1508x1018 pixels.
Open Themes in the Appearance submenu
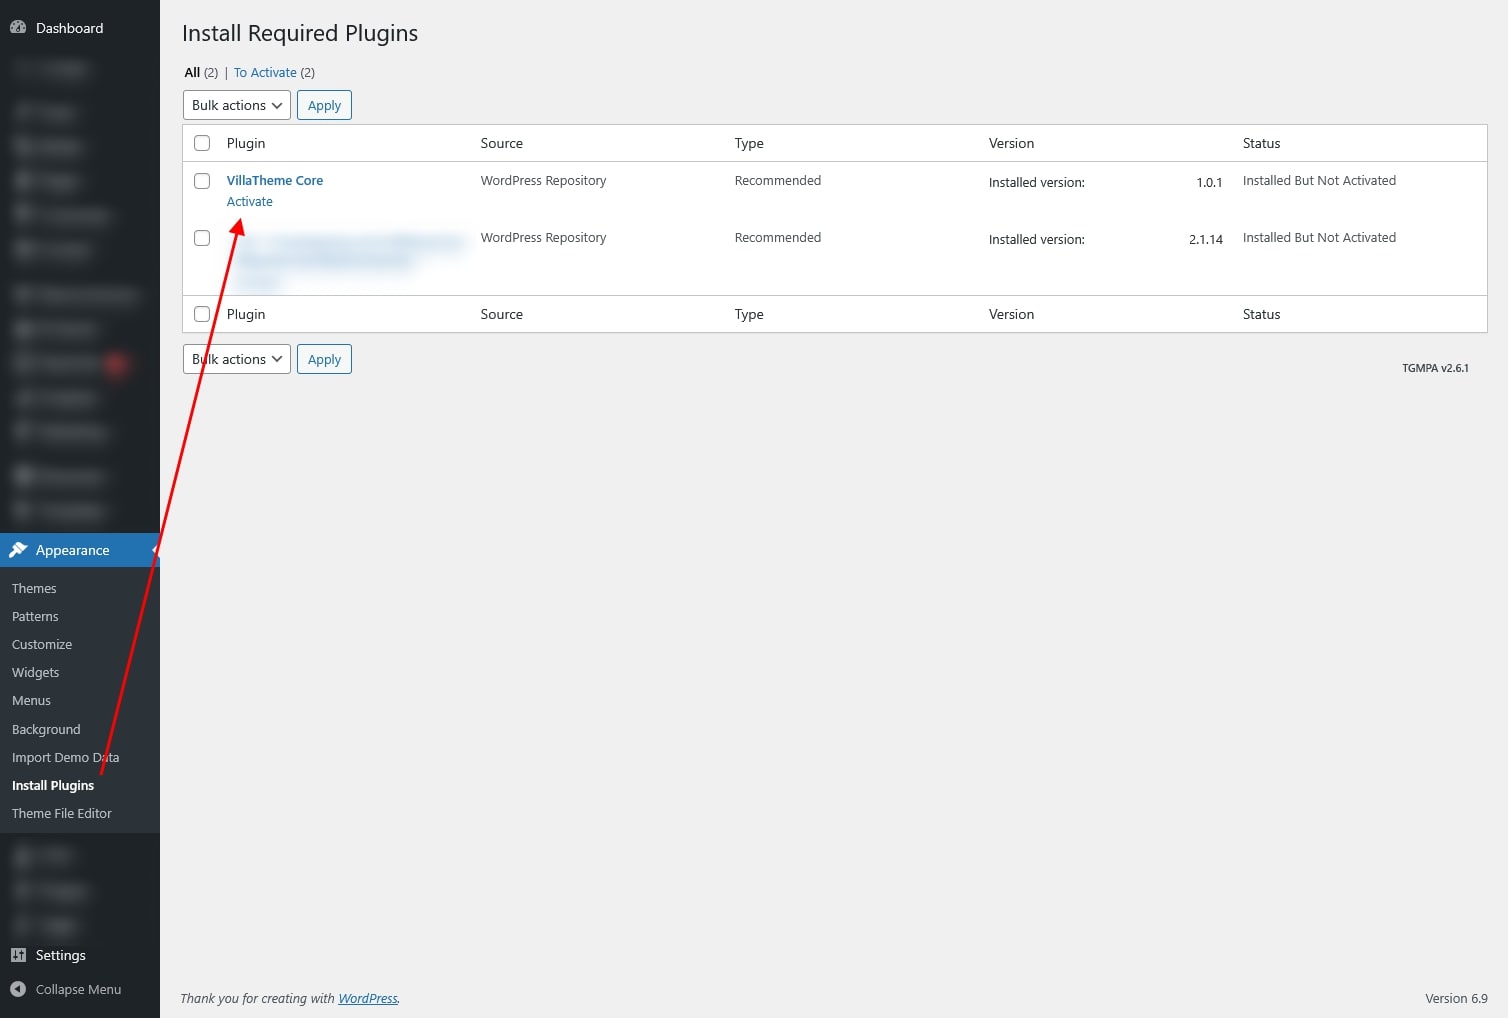pyautogui.click(x=34, y=588)
